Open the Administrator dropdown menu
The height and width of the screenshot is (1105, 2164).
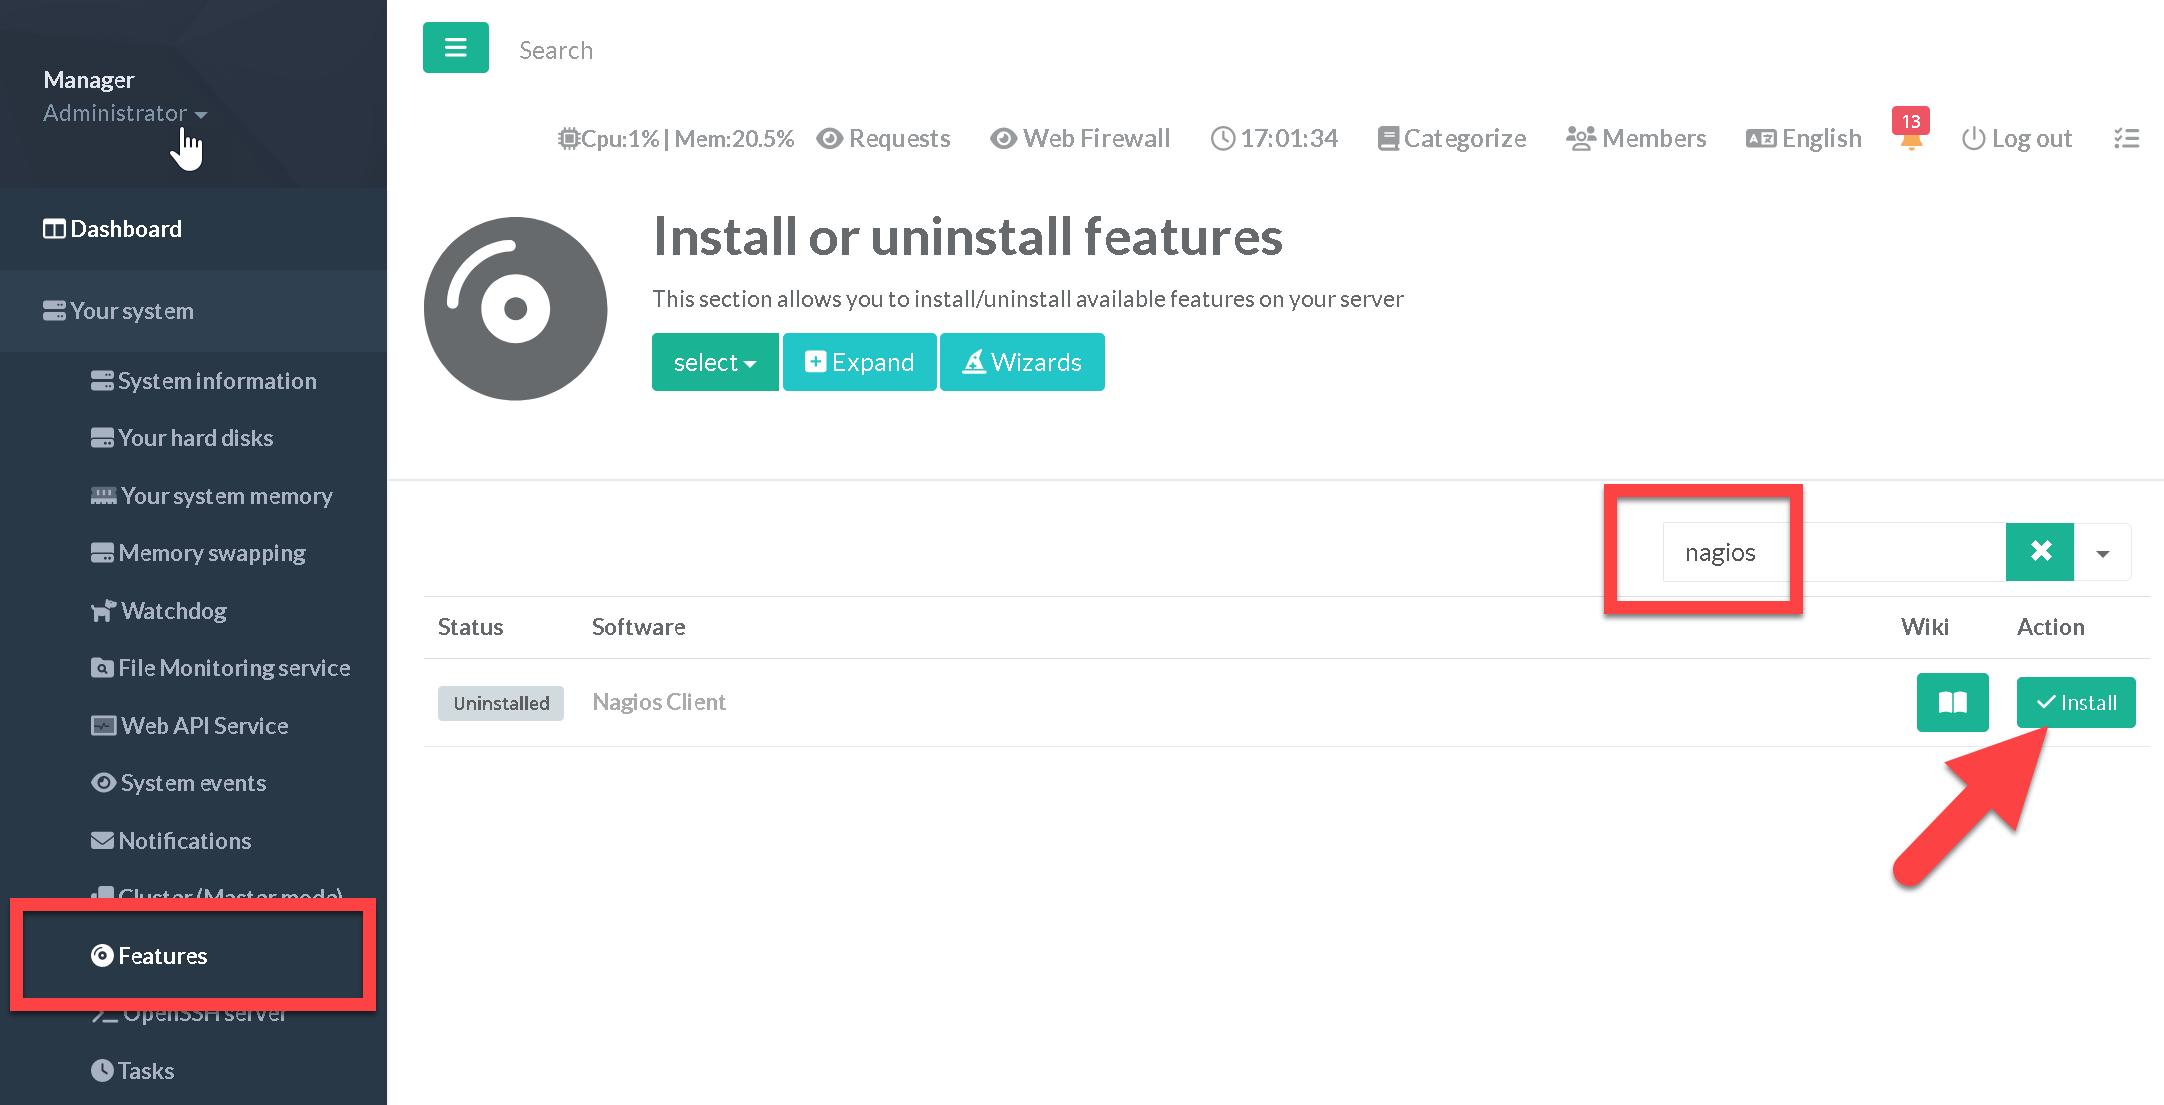coord(125,113)
